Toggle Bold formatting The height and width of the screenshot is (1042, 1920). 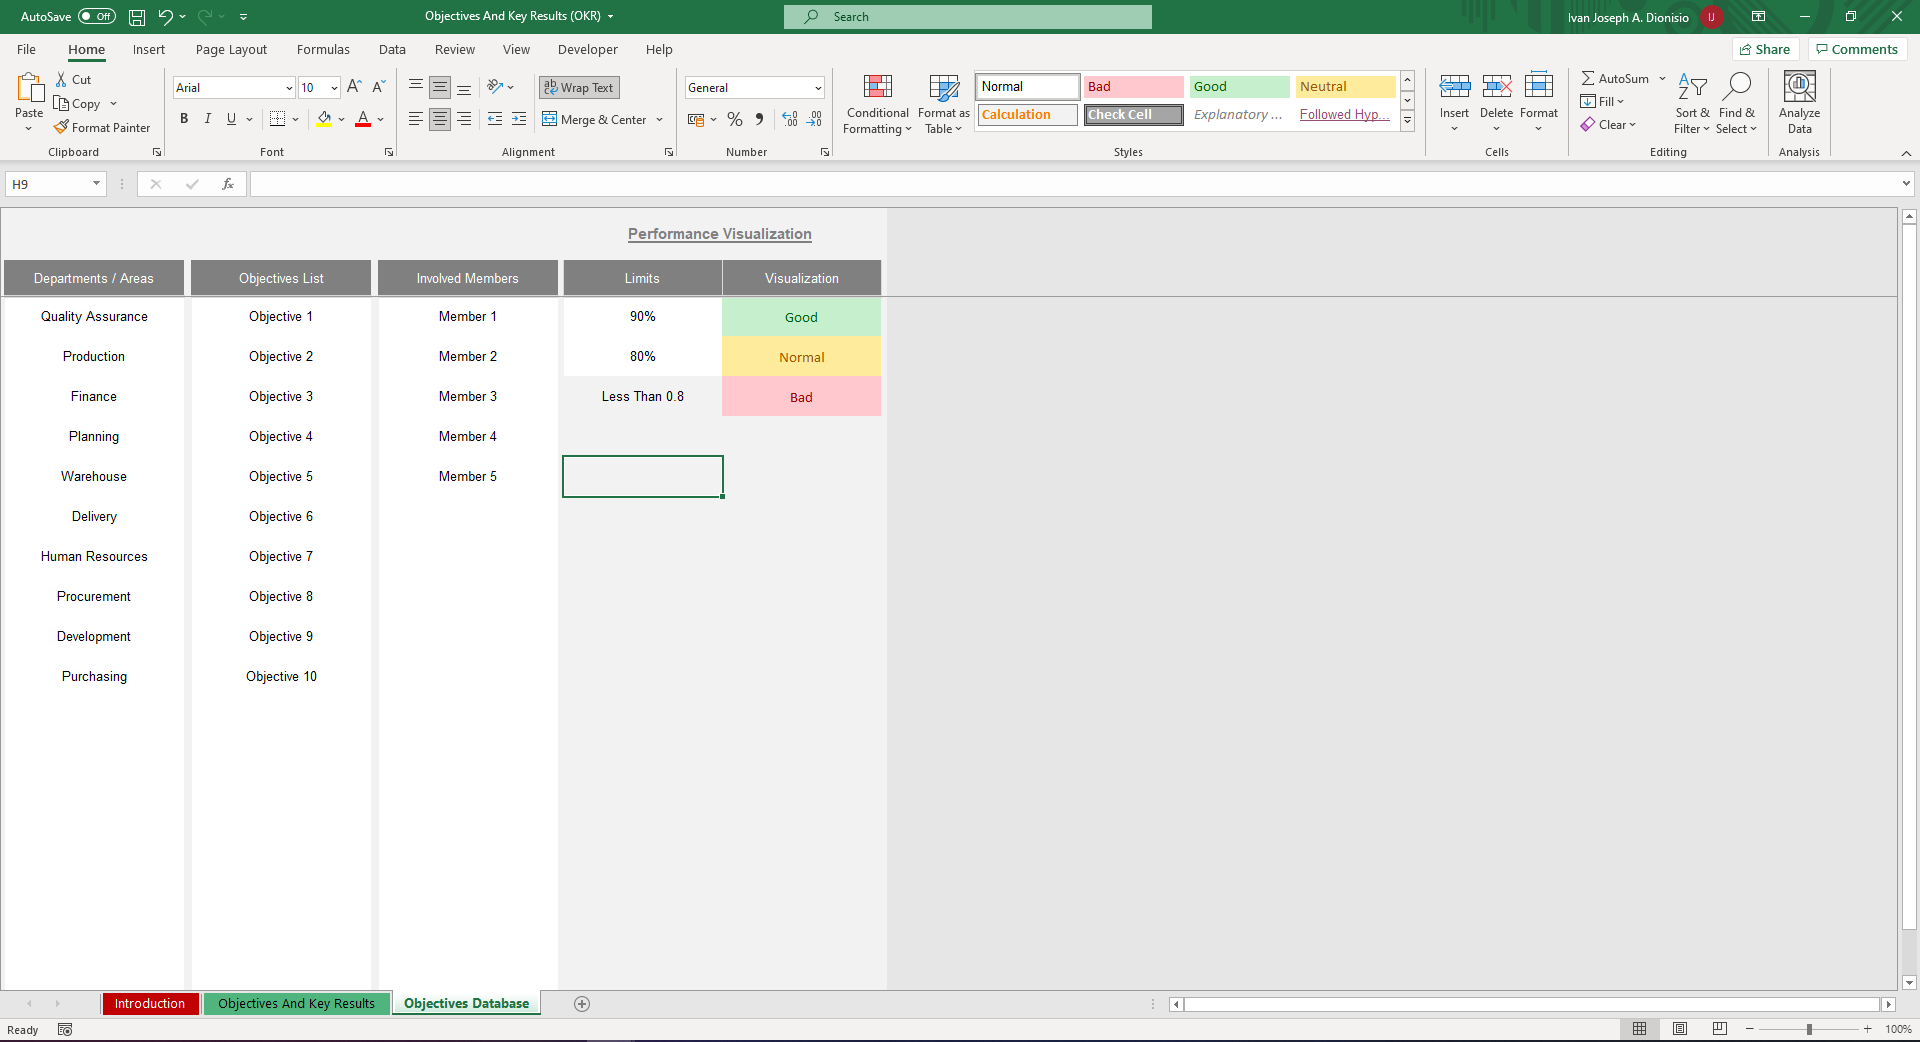(x=184, y=119)
